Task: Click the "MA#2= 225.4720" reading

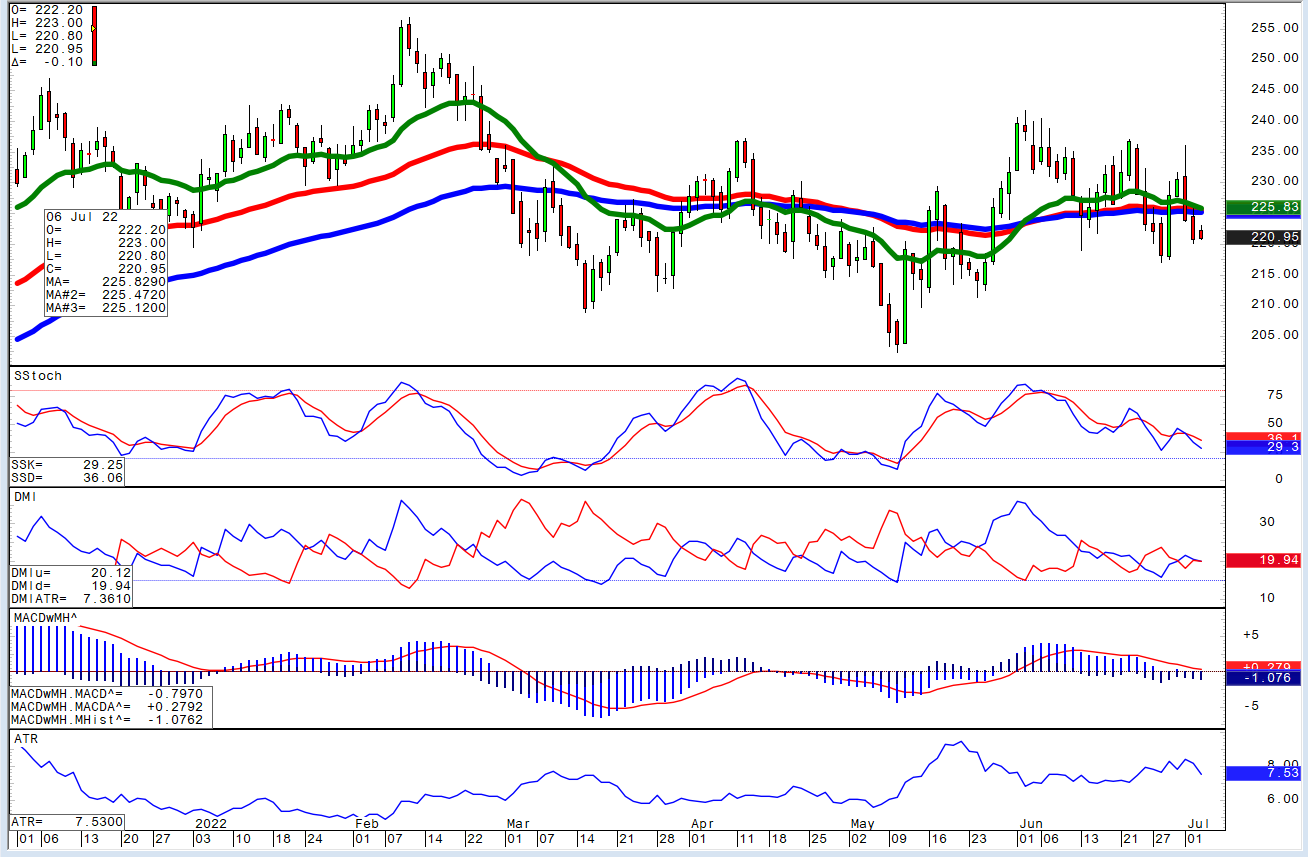Action: click(x=105, y=296)
